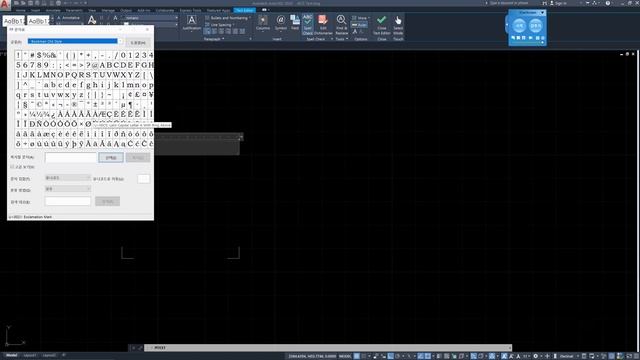
Task: Click right recorder round button in blue widget
Action: click(536, 26)
